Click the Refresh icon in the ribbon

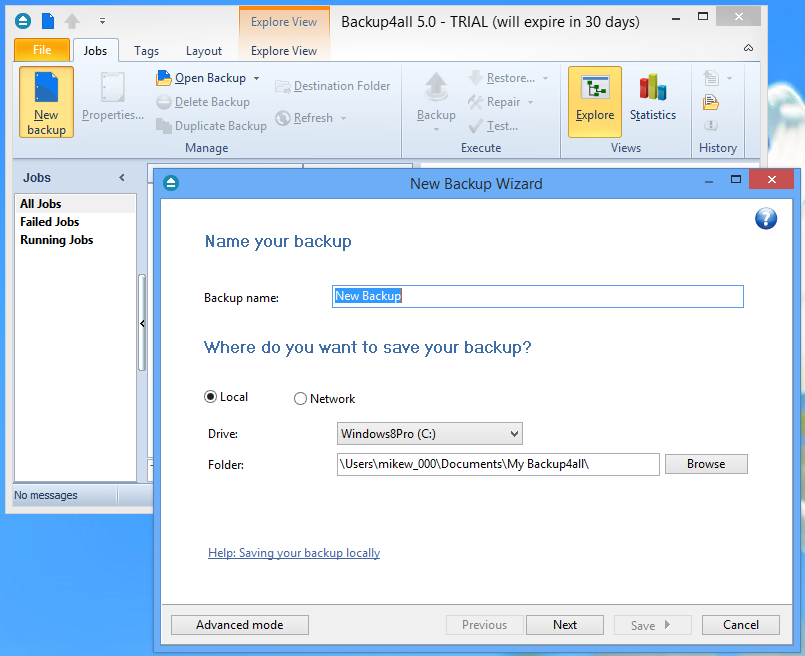(x=283, y=118)
